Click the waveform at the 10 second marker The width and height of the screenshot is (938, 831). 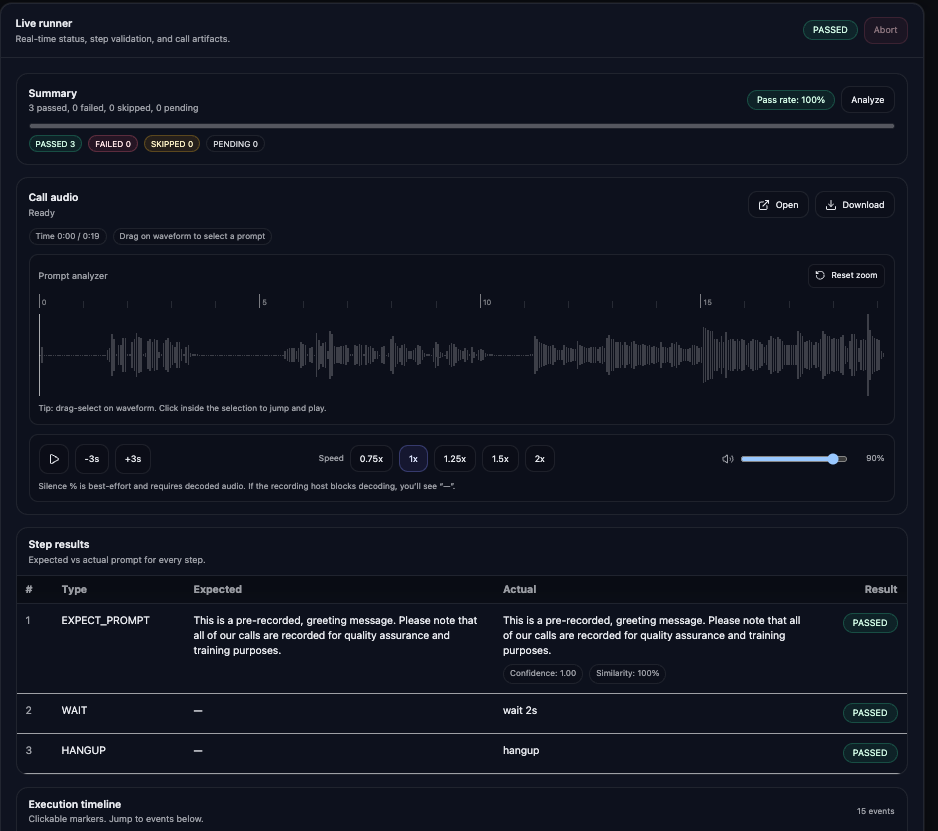pyautogui.click(x=482, y=355)
